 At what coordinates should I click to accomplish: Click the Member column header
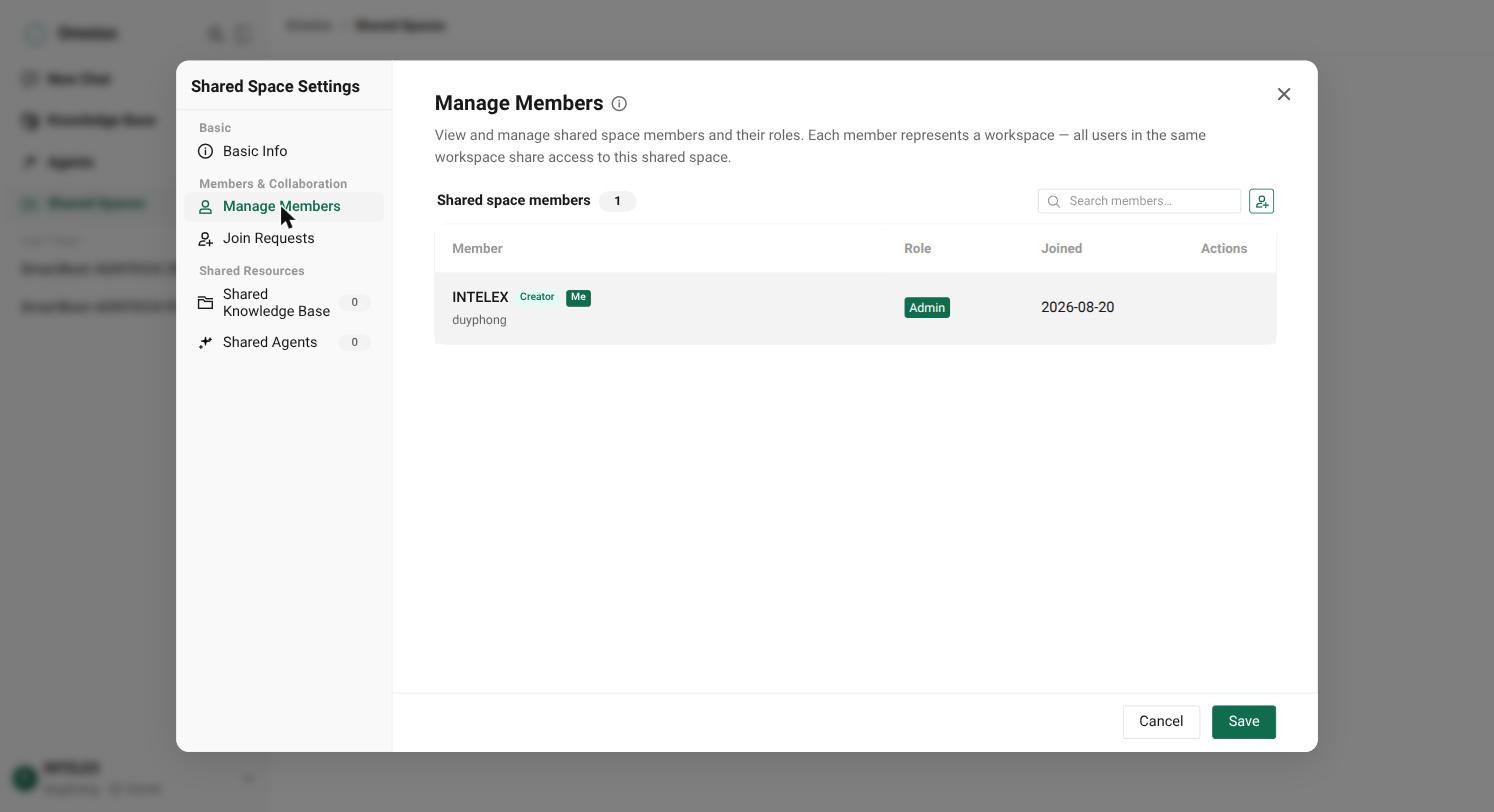[477, 249]
